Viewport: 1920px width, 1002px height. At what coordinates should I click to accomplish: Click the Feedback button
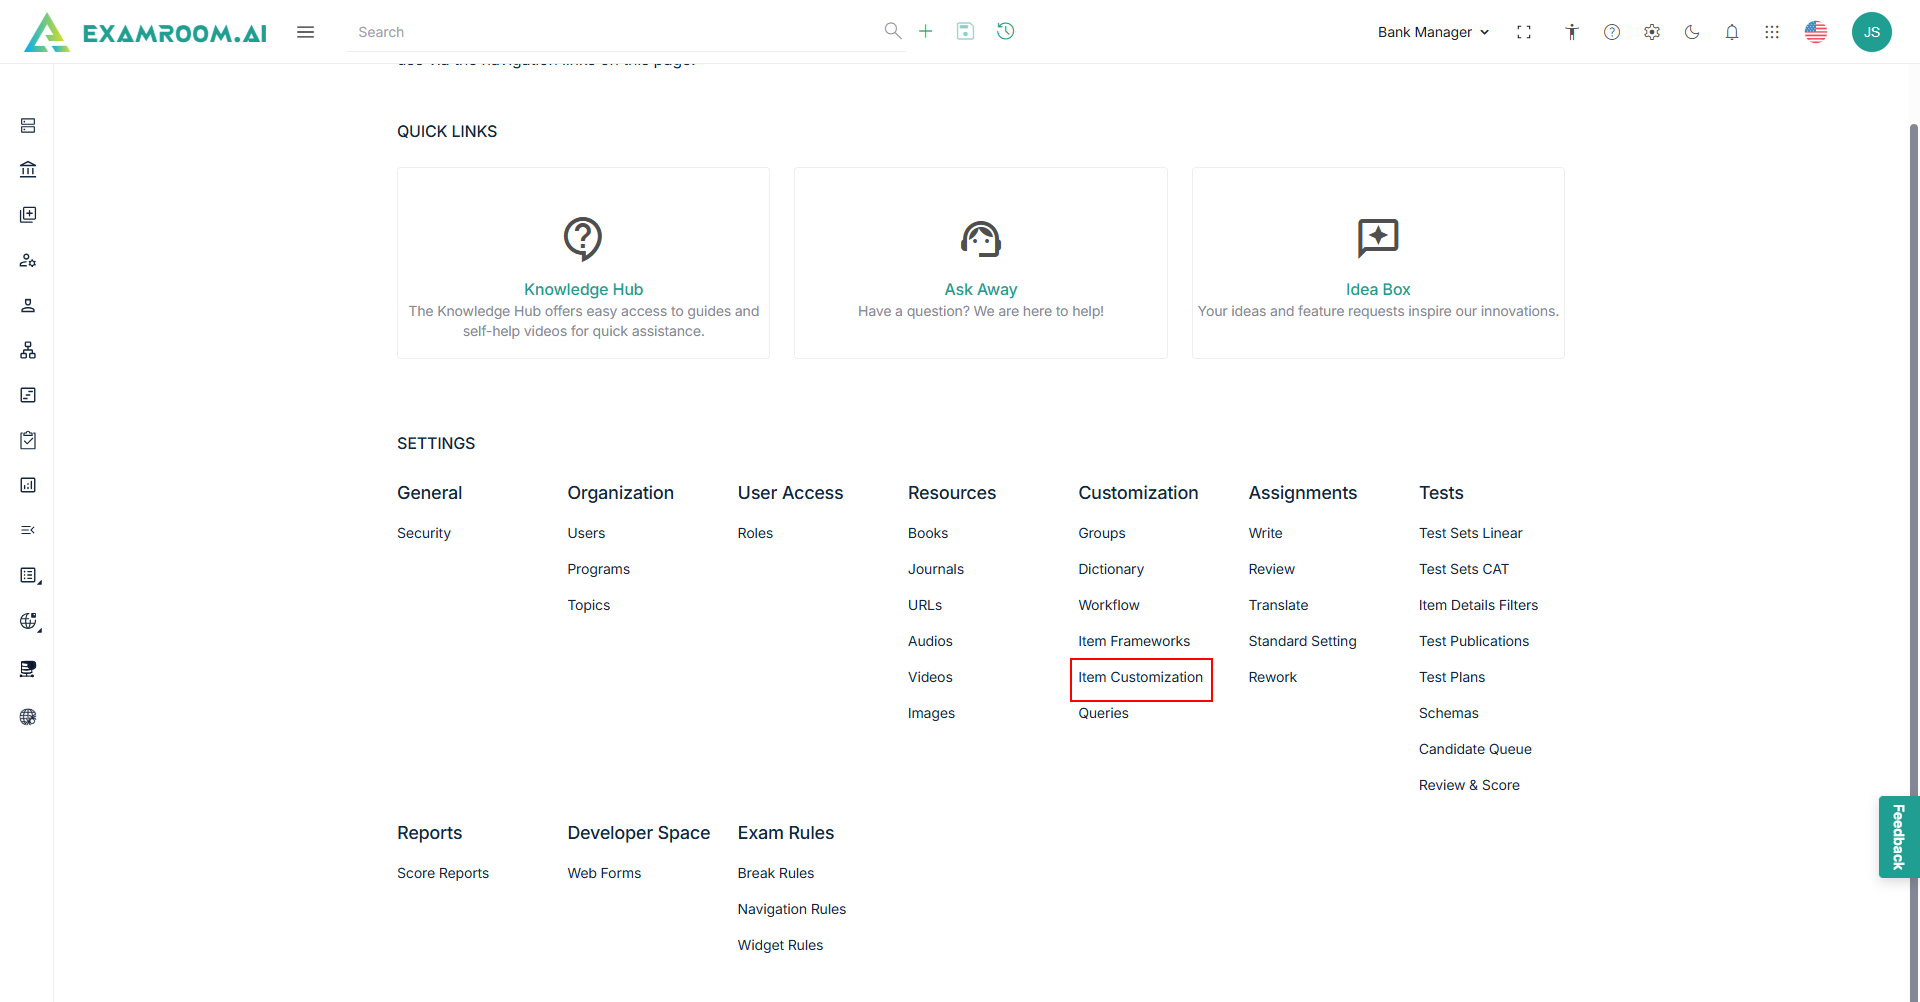pos(1898,837)
